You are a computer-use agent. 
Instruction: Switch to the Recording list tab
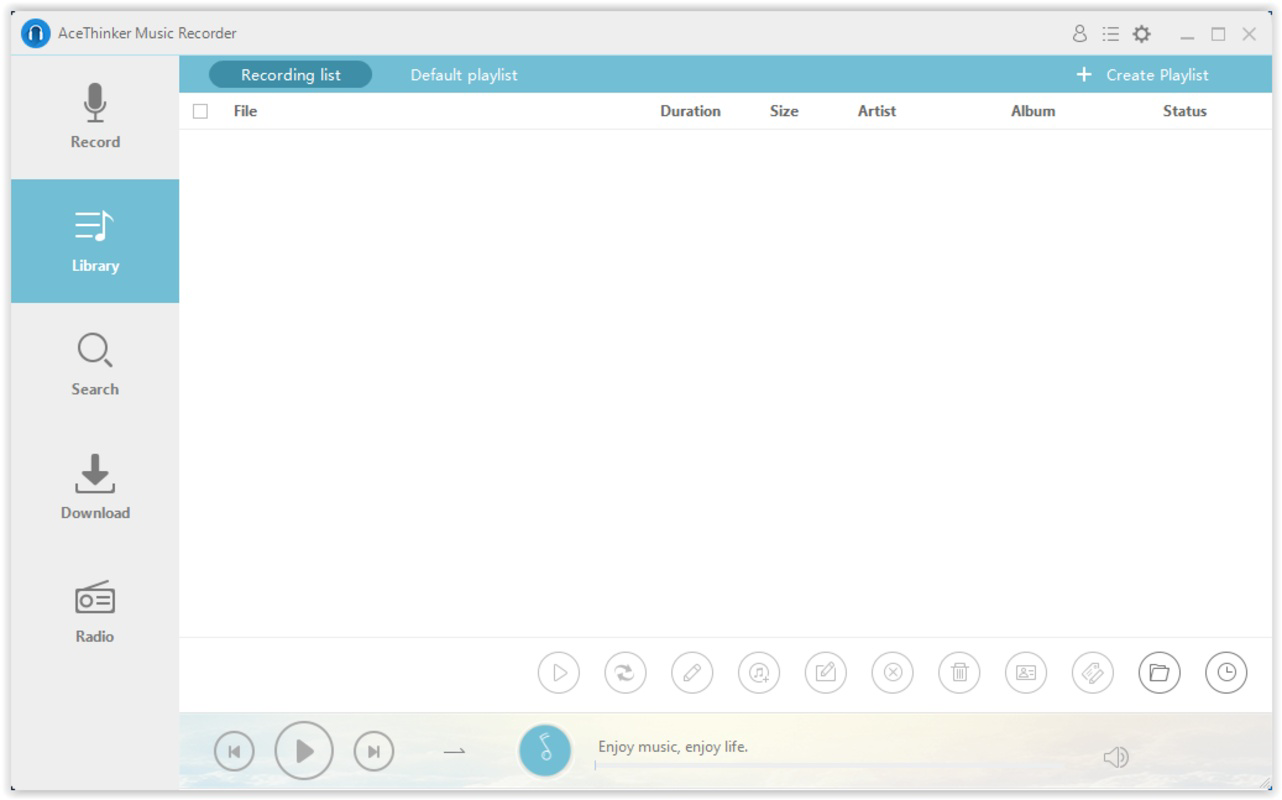click(290, 75)
